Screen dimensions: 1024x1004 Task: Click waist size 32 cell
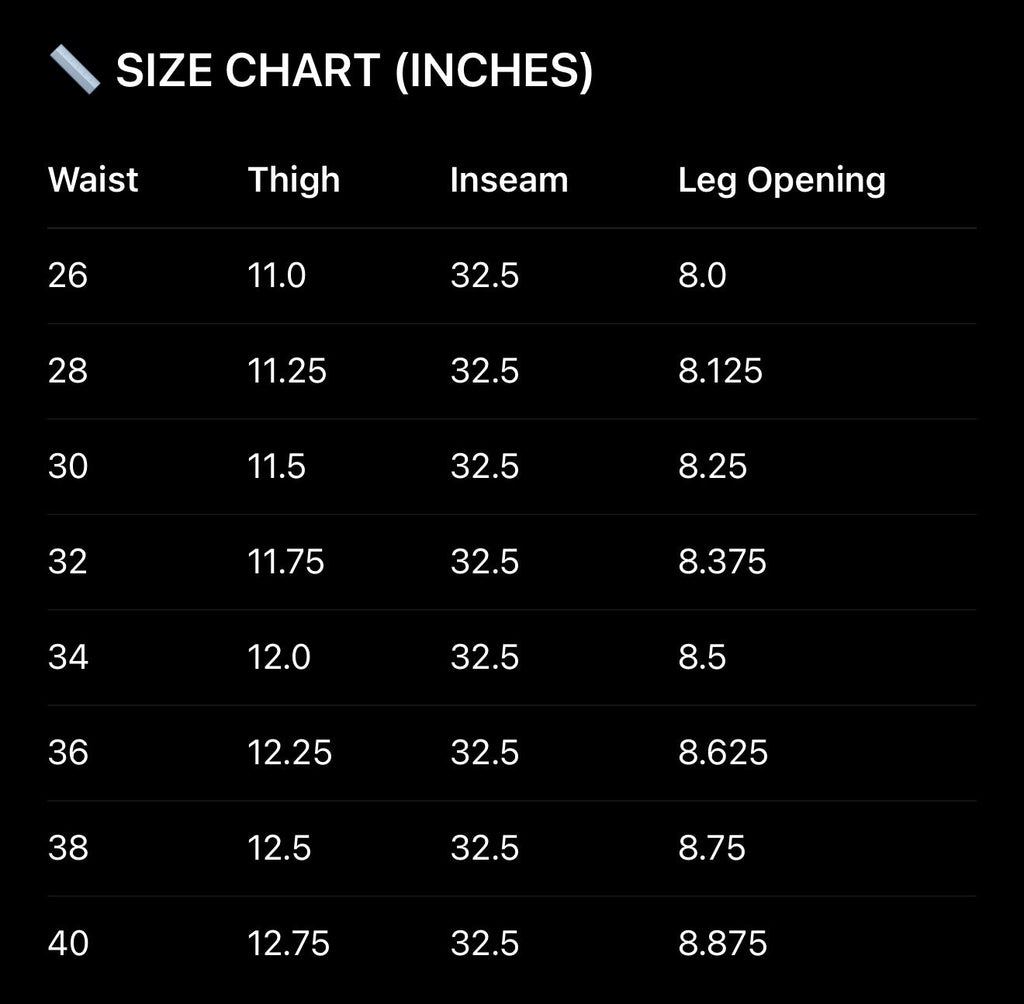point(68,562)
